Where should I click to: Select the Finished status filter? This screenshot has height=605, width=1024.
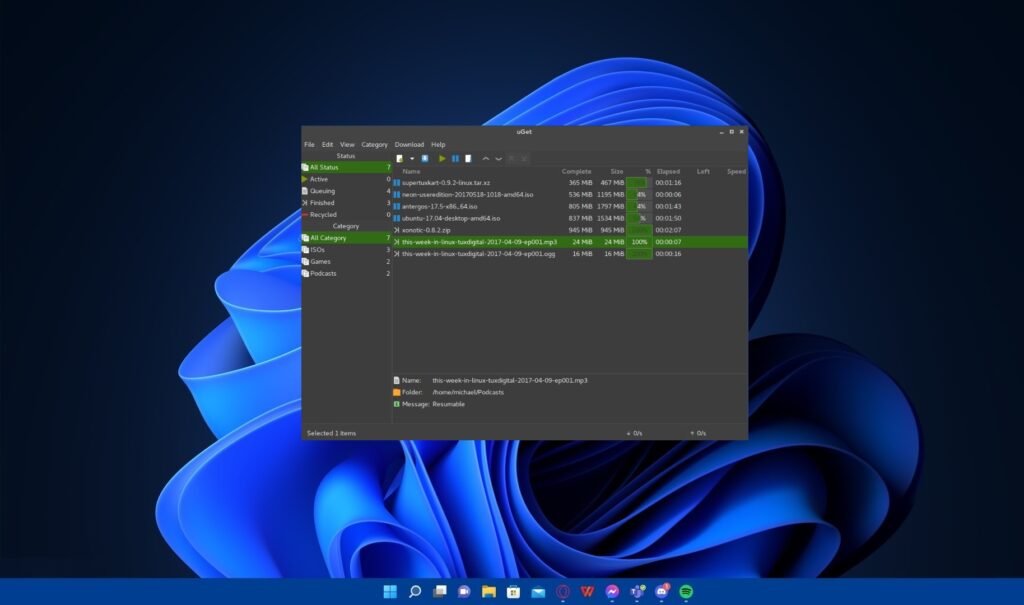point(346,203)
